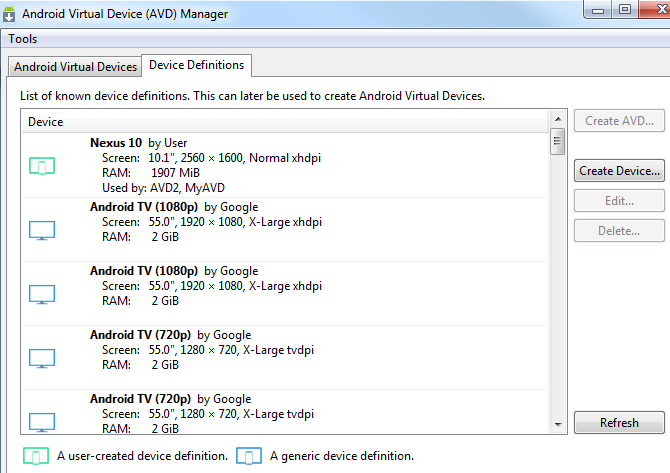Open the Tools menu
The width and height of the screenshot is (670, 473).
pyautogui.click(x=23, y=39)
